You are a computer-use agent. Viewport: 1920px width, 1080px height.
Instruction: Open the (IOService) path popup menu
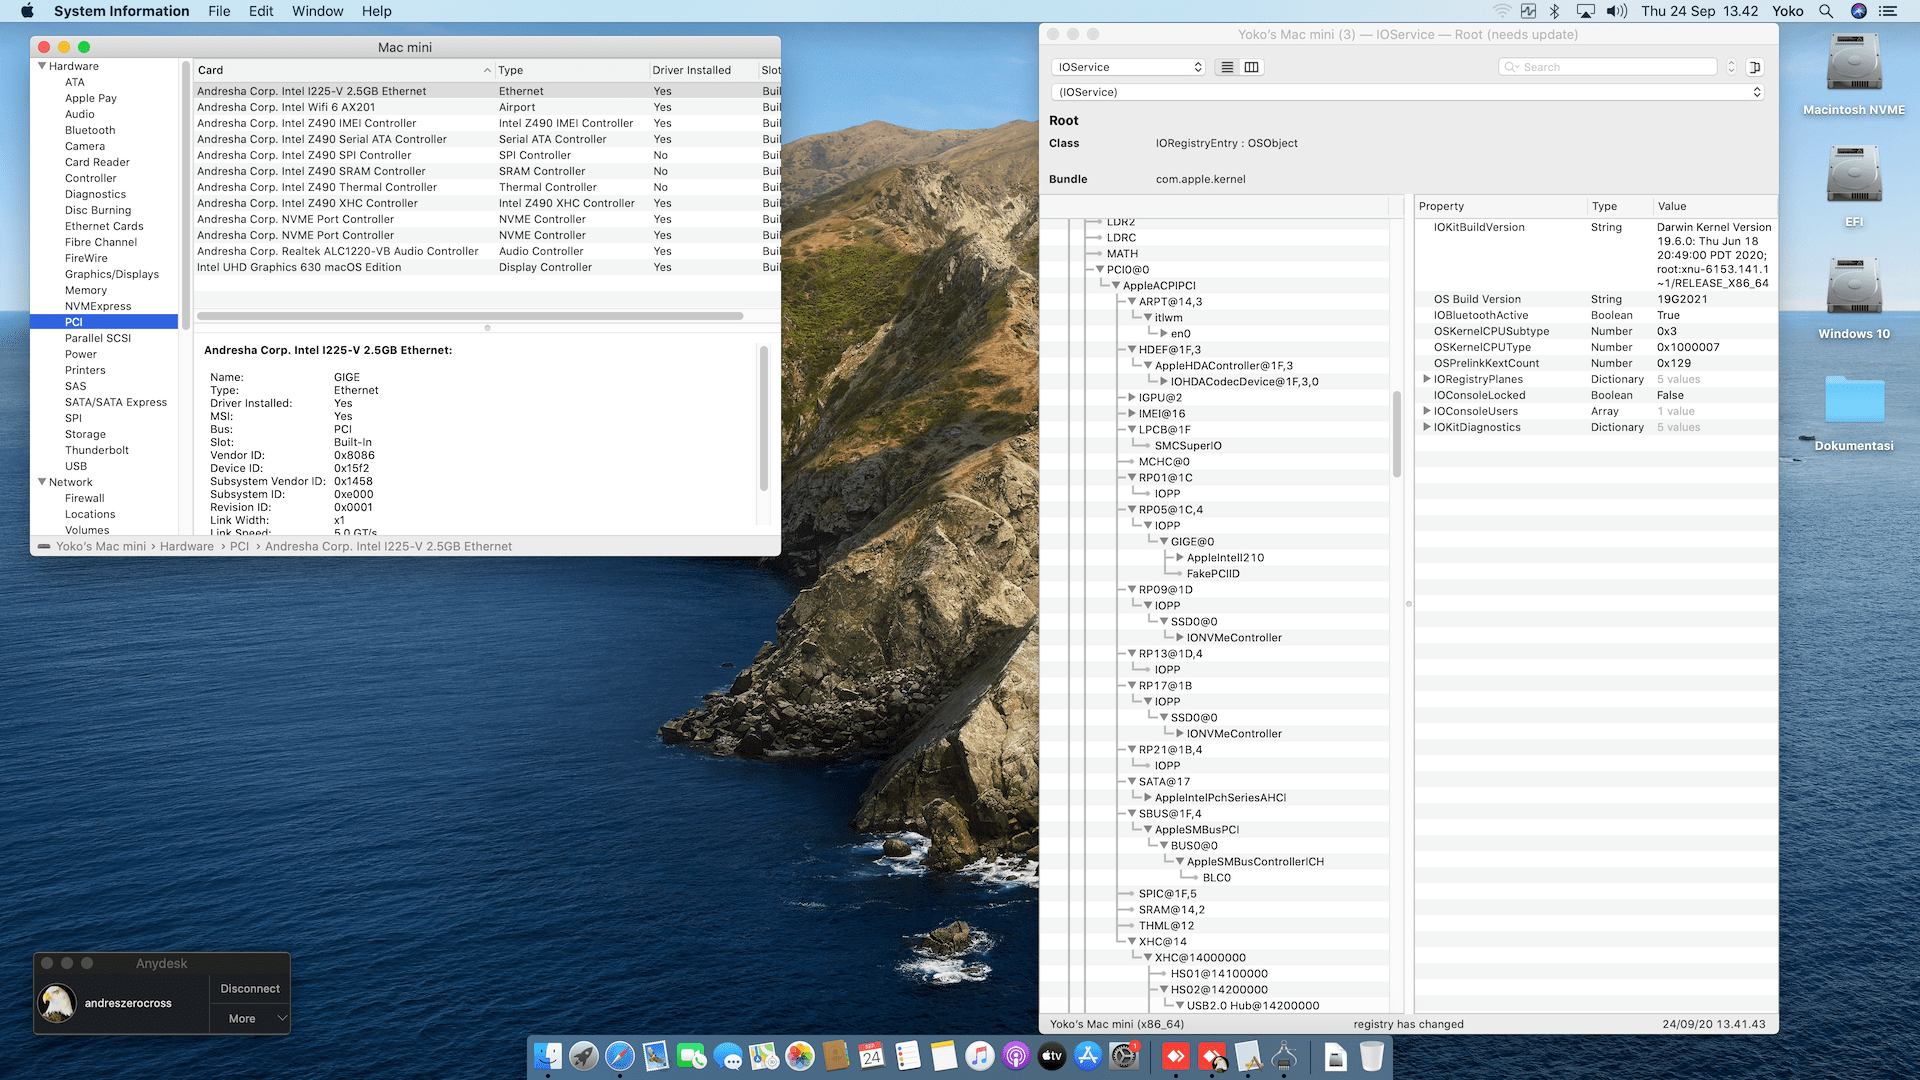(1407, 92)
